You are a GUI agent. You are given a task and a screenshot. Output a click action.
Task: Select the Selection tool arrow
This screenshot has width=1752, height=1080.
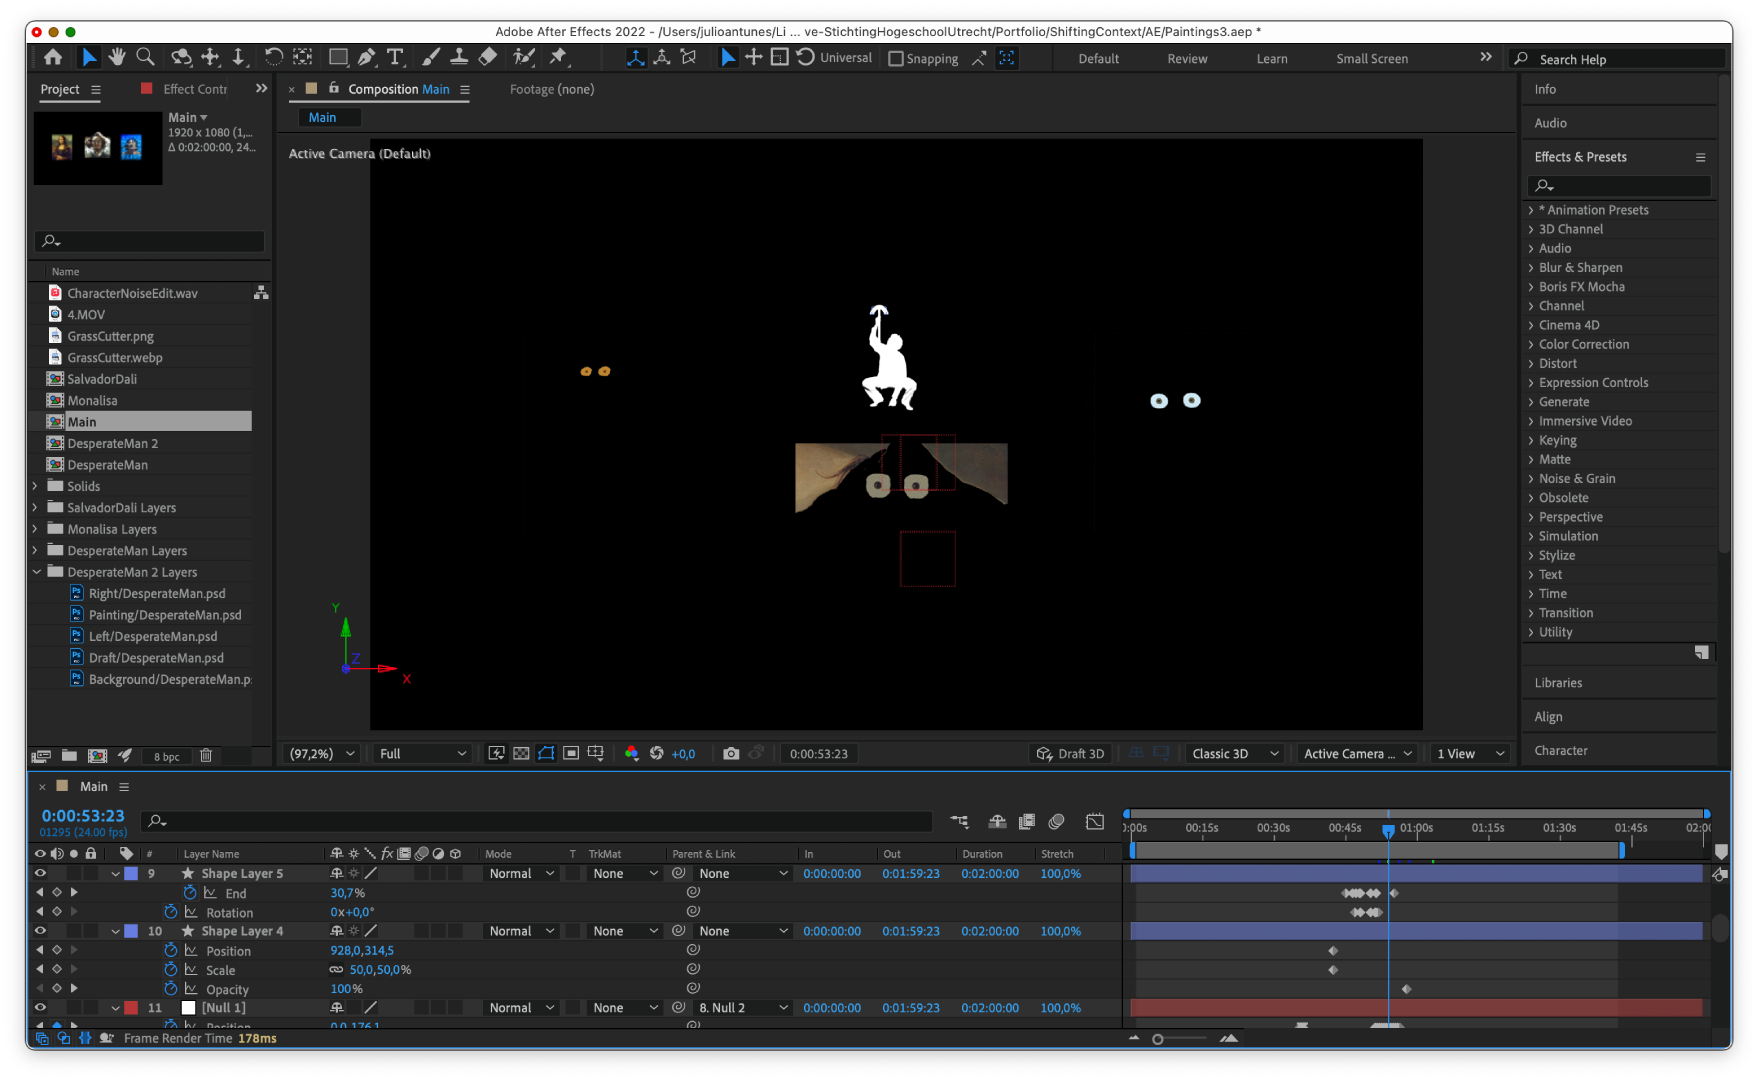(x=88, y=58)
